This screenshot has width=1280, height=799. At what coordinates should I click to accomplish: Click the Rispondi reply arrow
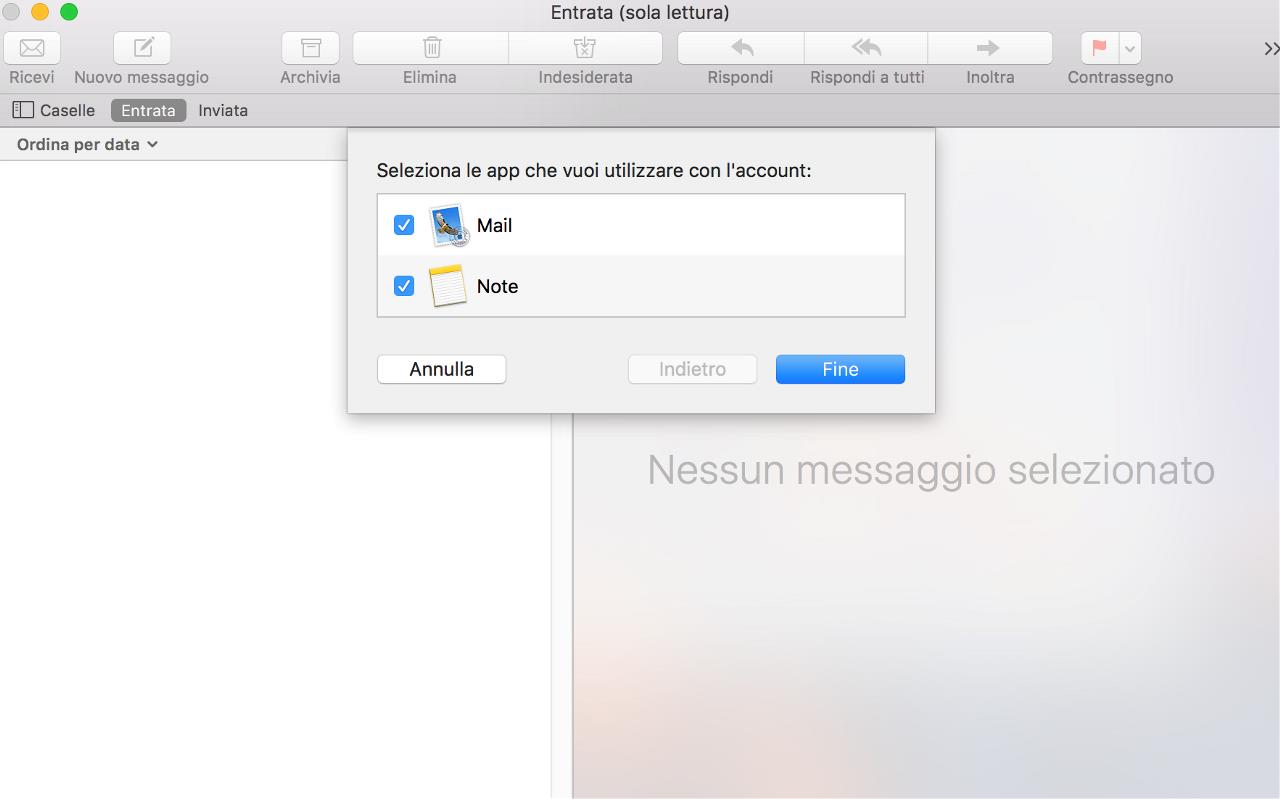pyautogui.click(x=741, y=48)
